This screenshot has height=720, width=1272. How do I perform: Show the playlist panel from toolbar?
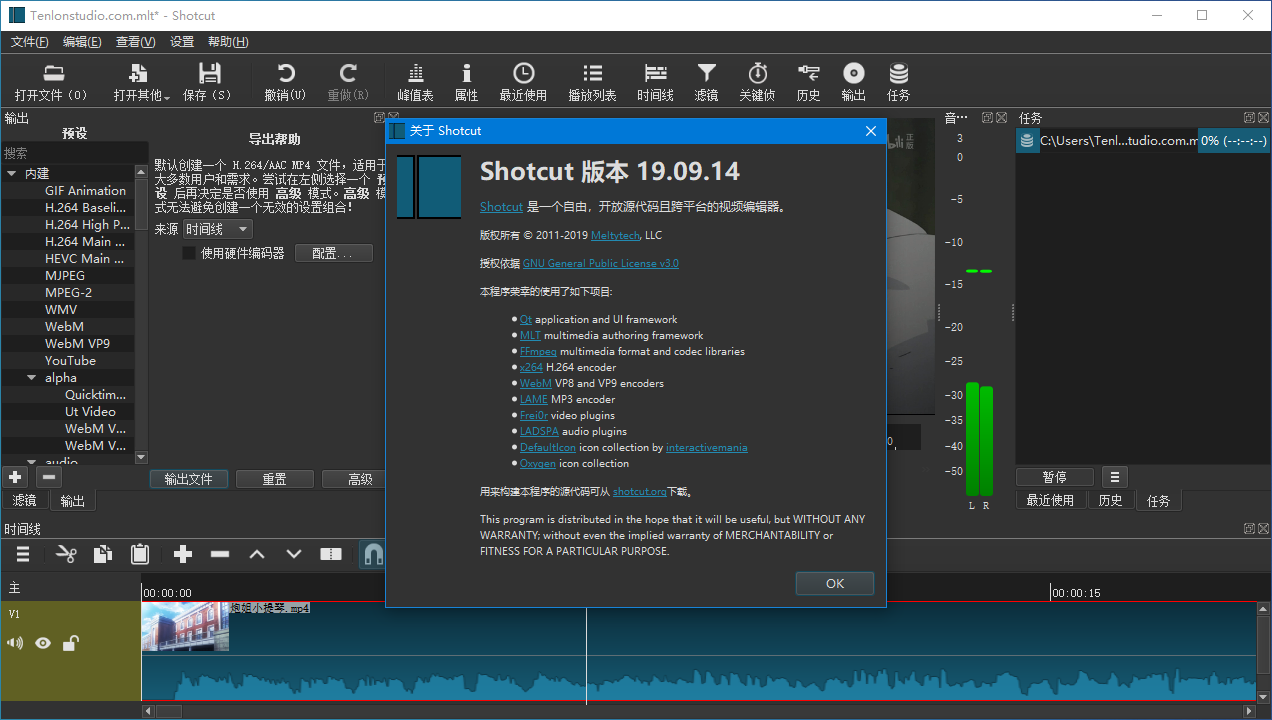tap(592, 73)
